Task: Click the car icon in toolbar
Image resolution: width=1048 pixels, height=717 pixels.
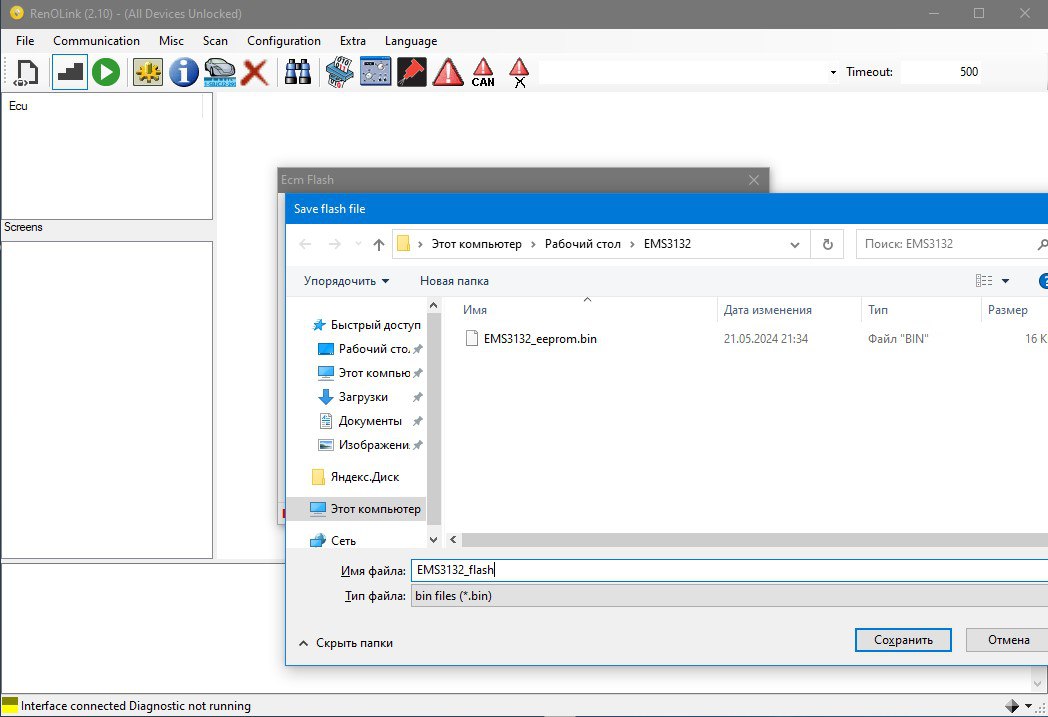Action: point(219,72)
